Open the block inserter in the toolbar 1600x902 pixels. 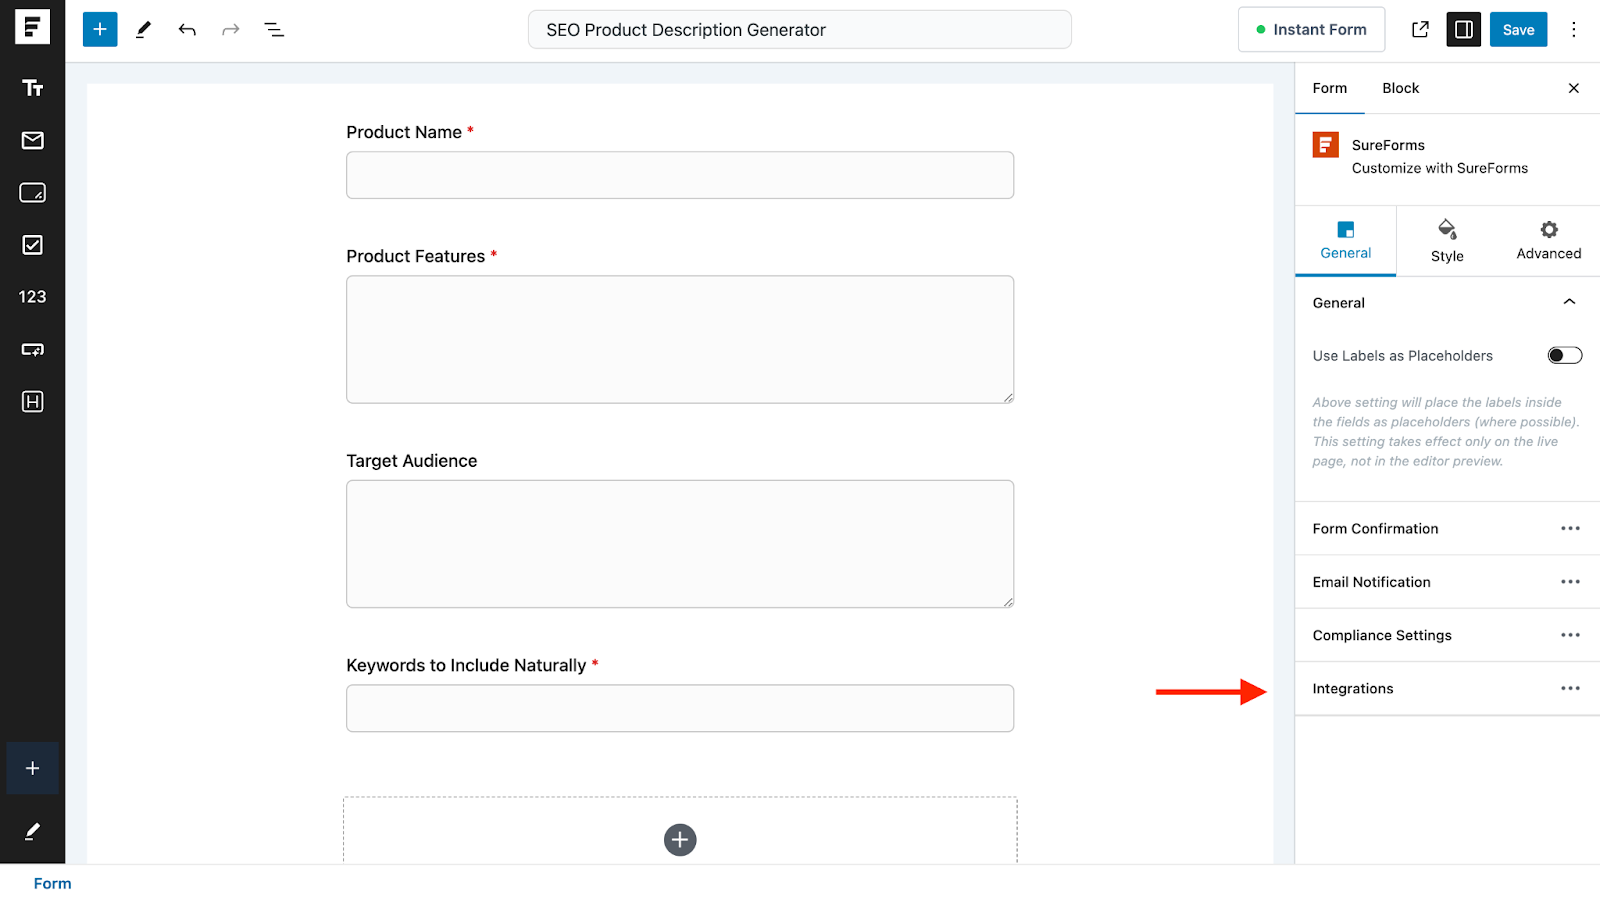[99, 29]
